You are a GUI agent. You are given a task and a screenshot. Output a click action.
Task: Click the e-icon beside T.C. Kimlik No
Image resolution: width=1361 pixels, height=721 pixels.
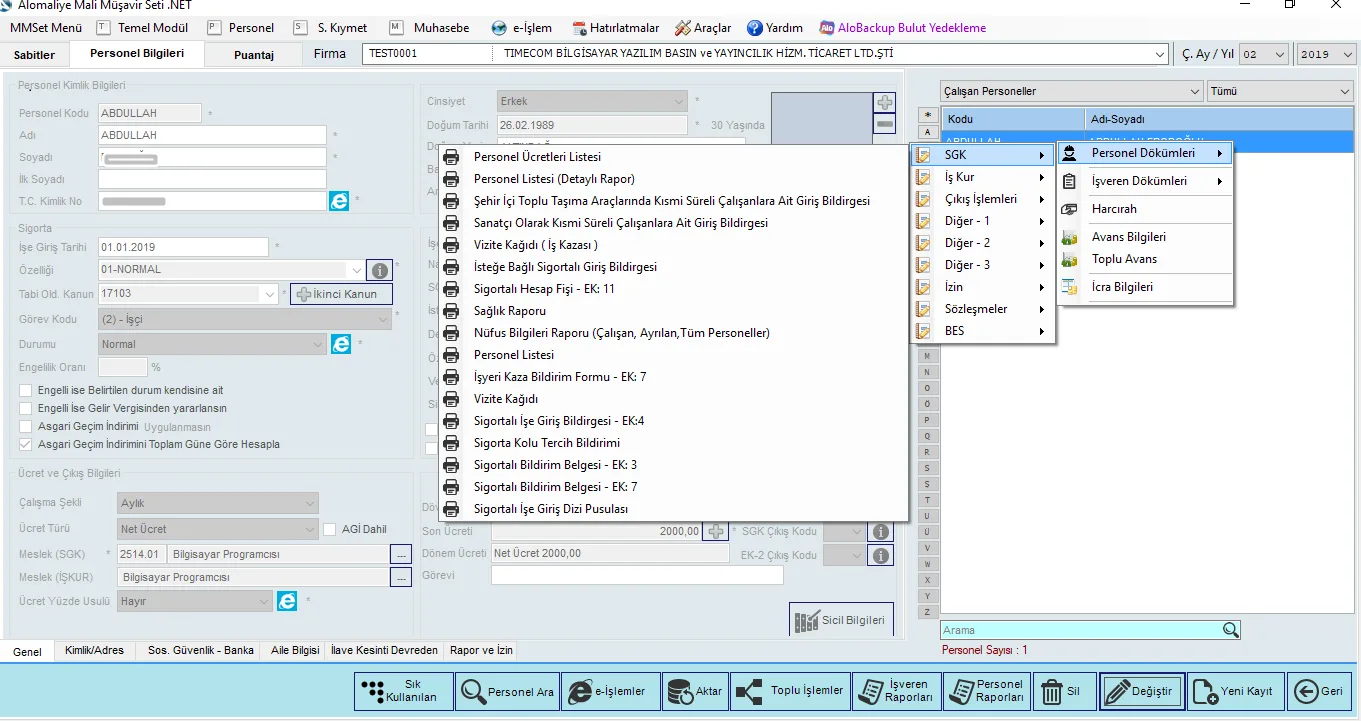point(340,201)
